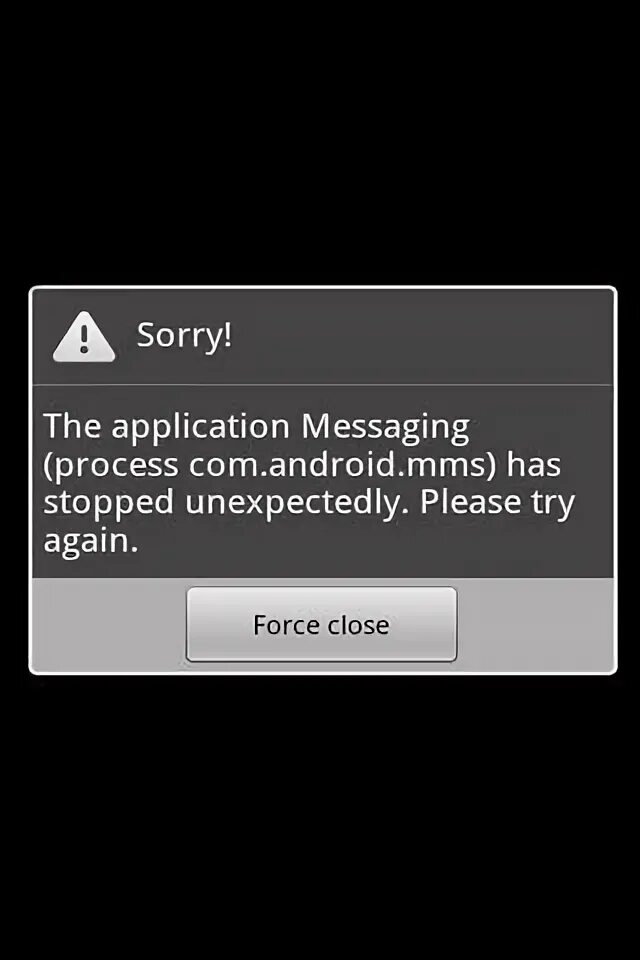This screenshot has width=640, height=960.
Task: Click gray button bar right of Force close
Action: 535,624
